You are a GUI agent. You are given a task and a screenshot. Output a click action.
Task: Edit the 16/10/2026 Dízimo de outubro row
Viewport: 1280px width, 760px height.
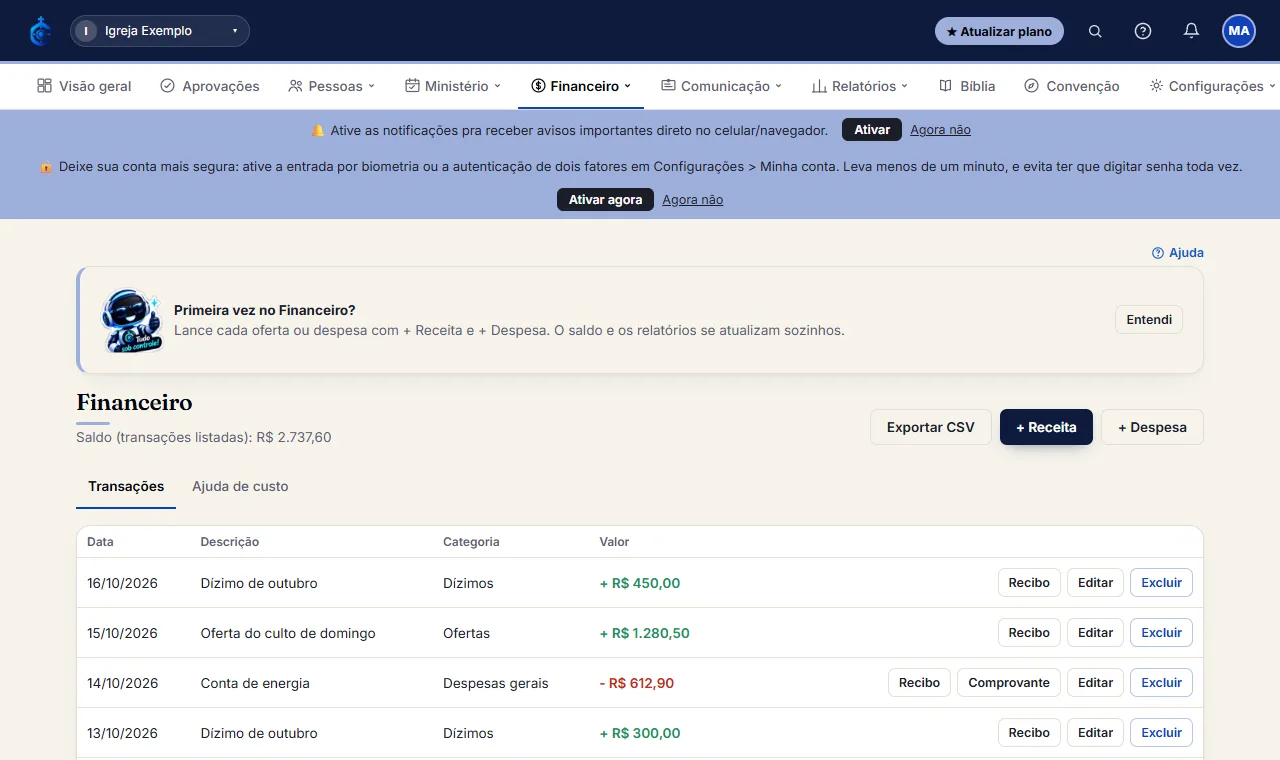click(x=1095, y=583)
